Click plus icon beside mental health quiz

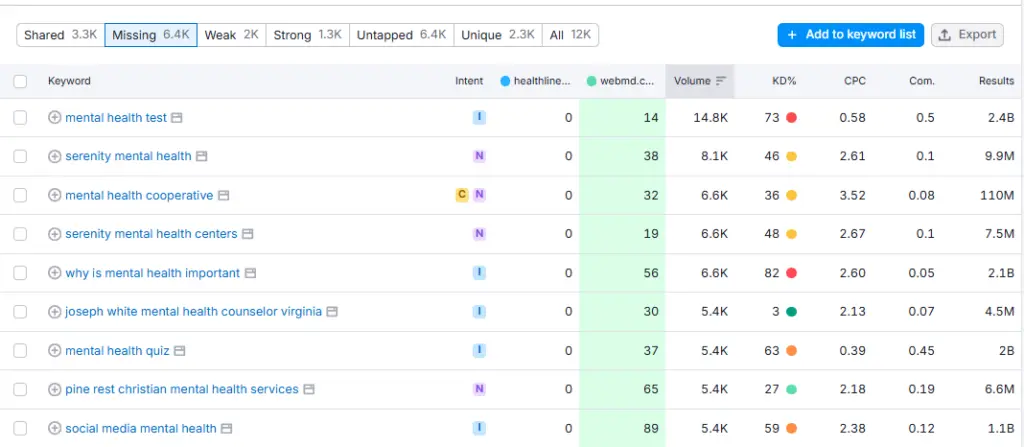coord(55,351)
